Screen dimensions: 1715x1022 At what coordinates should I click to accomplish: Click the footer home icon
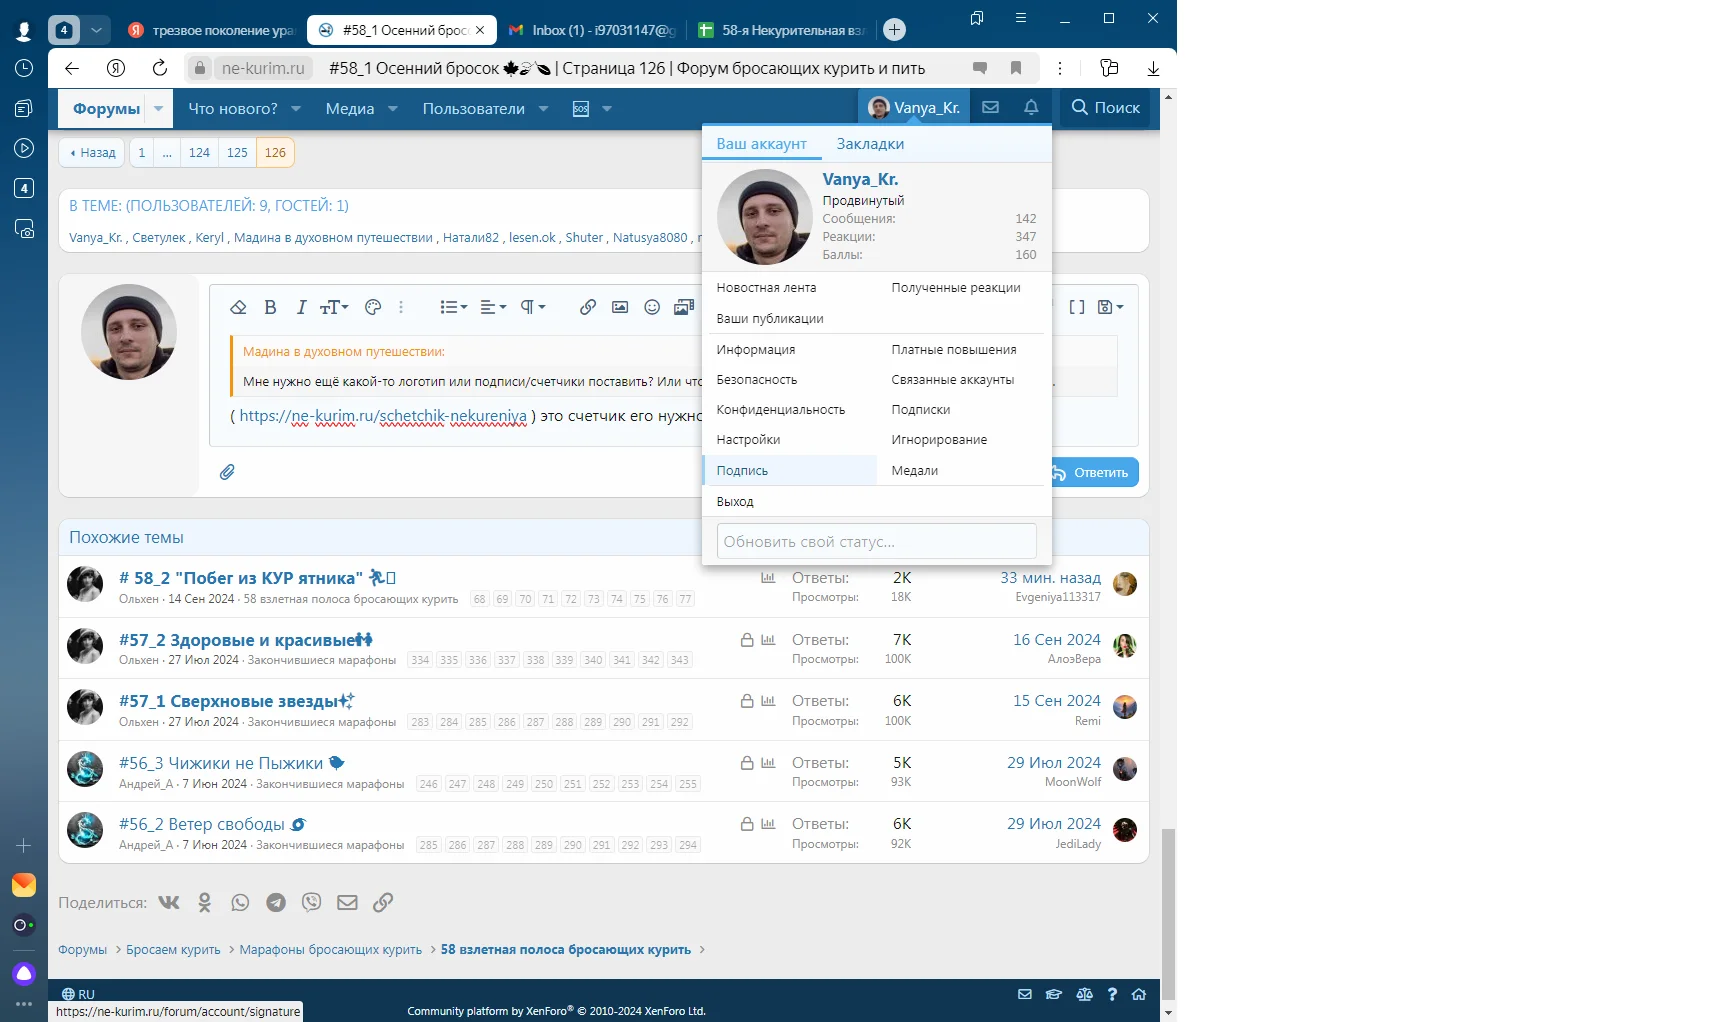click(1139, 994)
